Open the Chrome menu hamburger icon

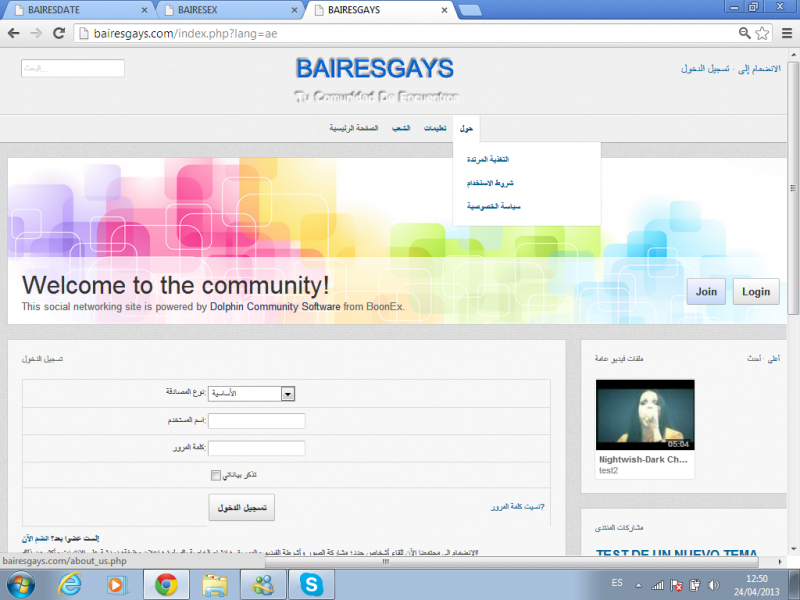tap(787, 34)
